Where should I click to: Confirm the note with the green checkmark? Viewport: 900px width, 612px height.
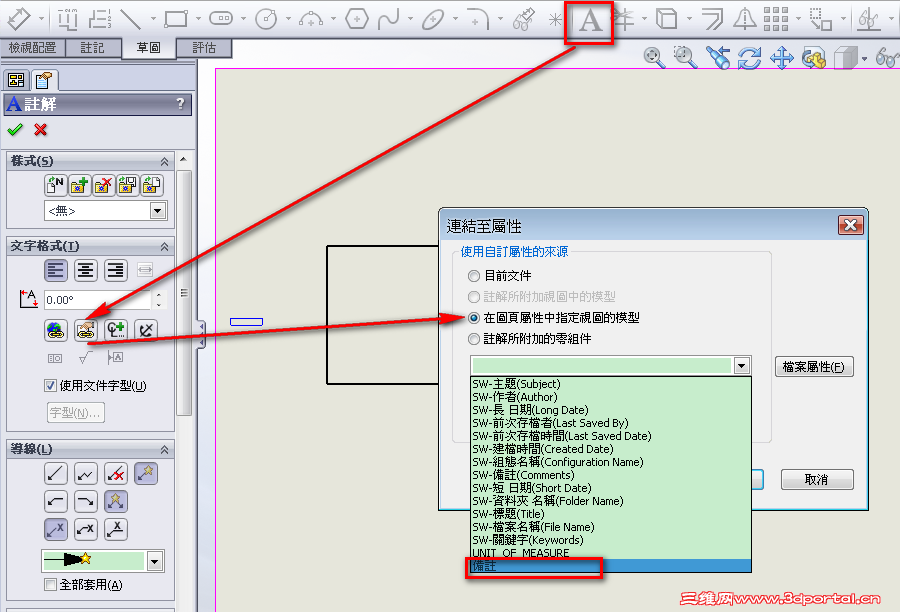pos(15,129)
